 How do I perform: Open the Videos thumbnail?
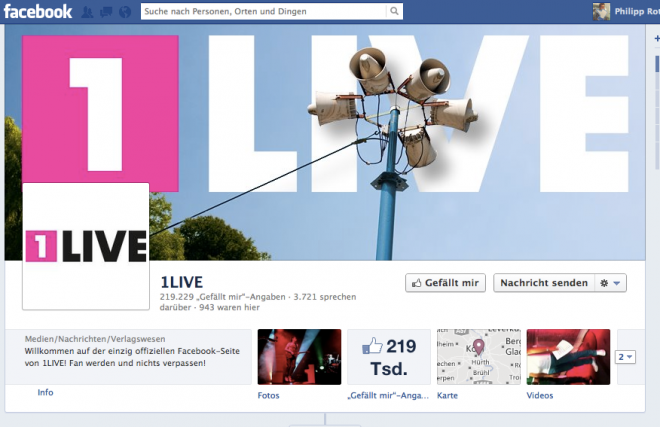[568, 357]
